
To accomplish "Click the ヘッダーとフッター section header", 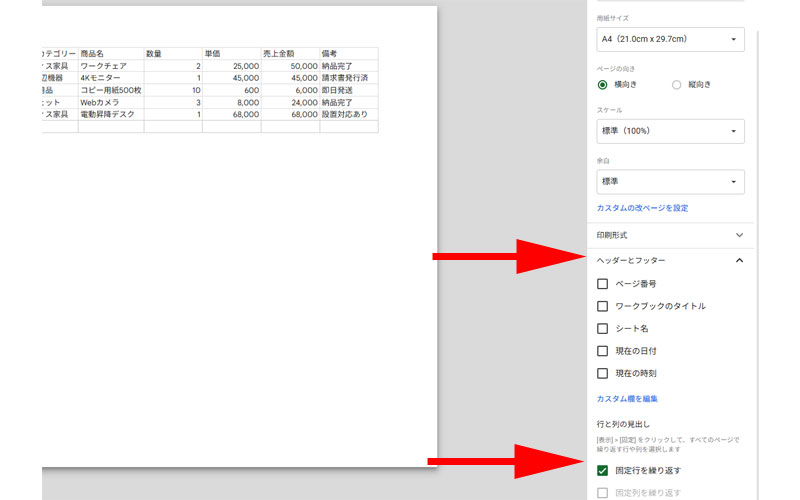I will click(x=670, y=261).
